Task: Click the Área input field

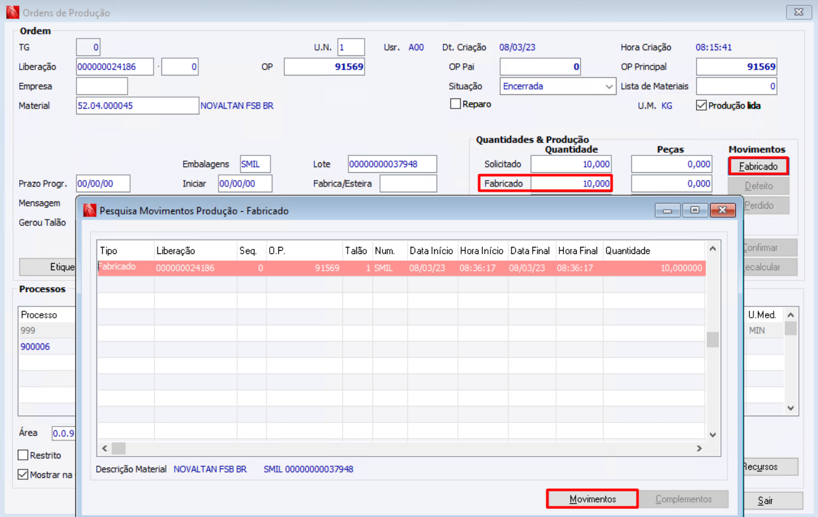Action: (x=64, y=433)
